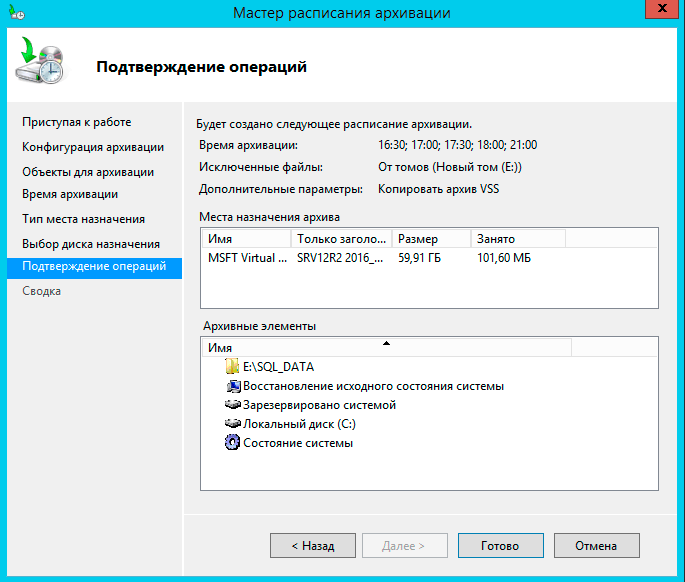Select the E:\SQL_DATA folder icon
The height and width of the screenshot is (582, 685).
tap(232, 366)
